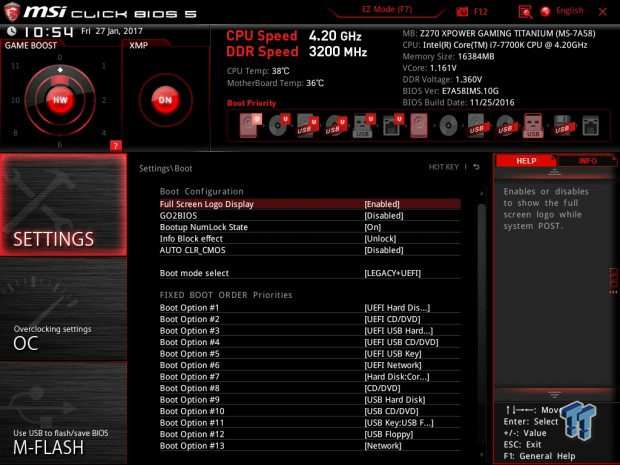Screen dimensions: 620x465
Task: Click the scroll down arrow of settings list
Action: coord(481,456)
